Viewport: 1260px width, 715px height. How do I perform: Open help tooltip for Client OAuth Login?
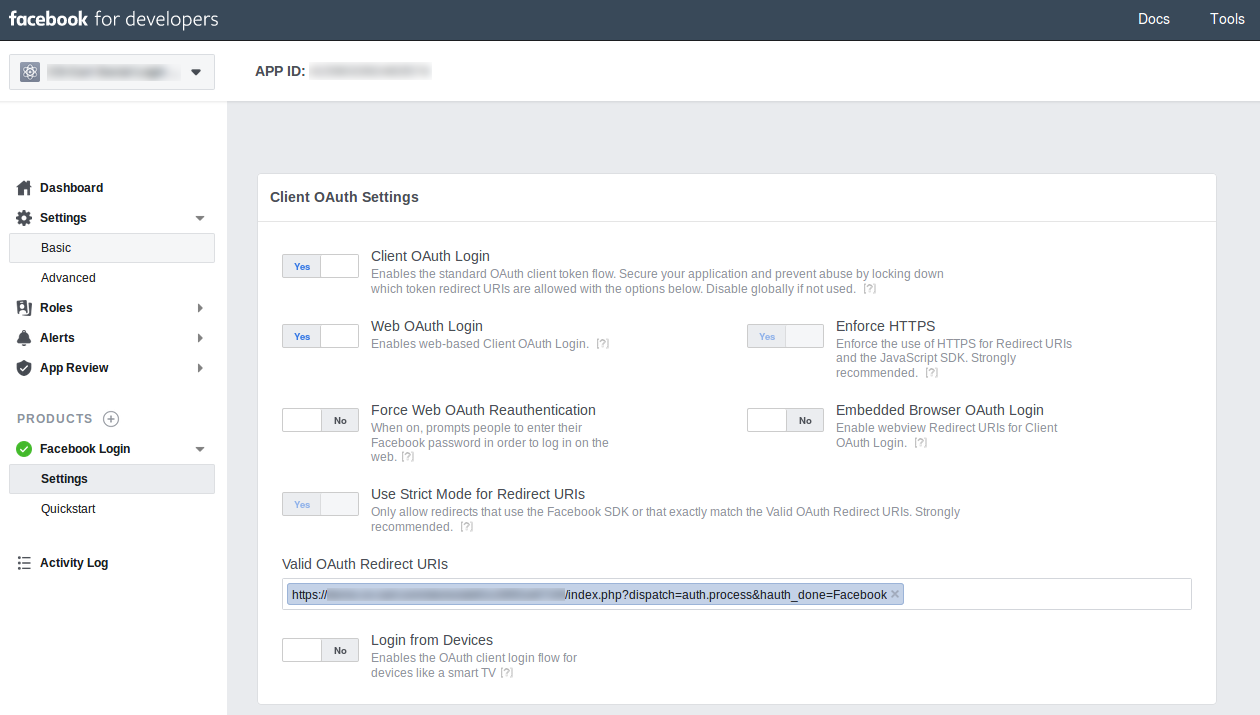coord(870,289)
